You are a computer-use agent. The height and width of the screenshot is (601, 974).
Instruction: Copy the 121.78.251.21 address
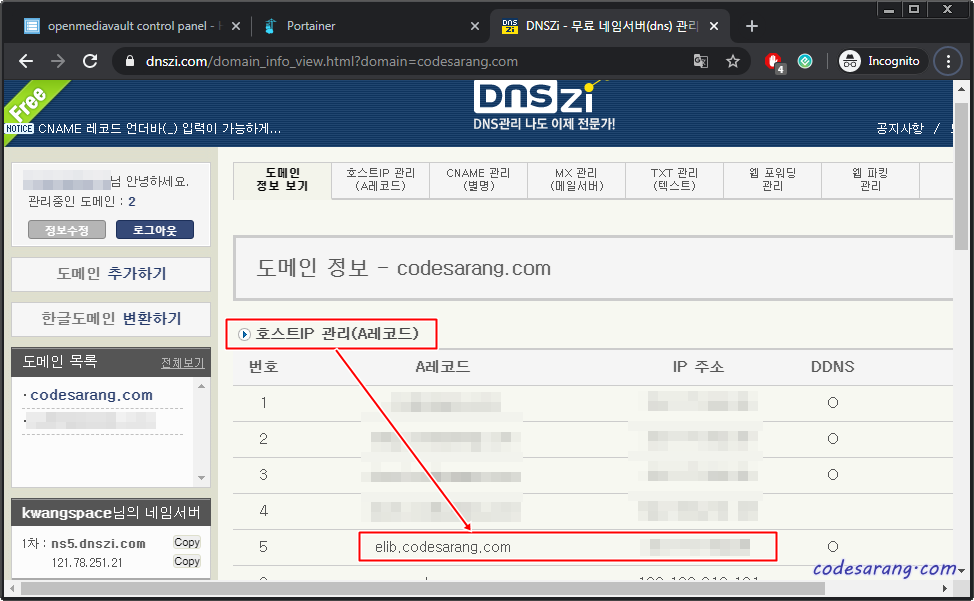[187, 561]
